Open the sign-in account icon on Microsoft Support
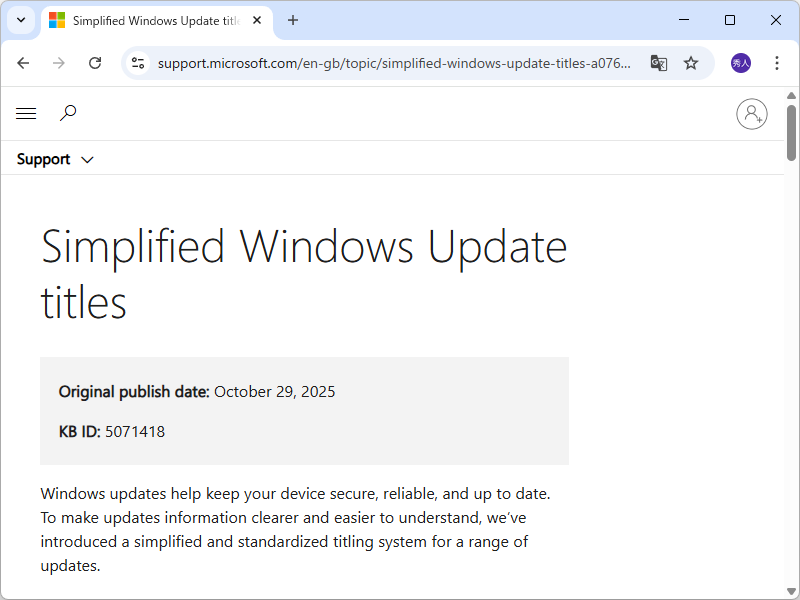Viewport: 800px width, 600px height. (x=752, y=113)
